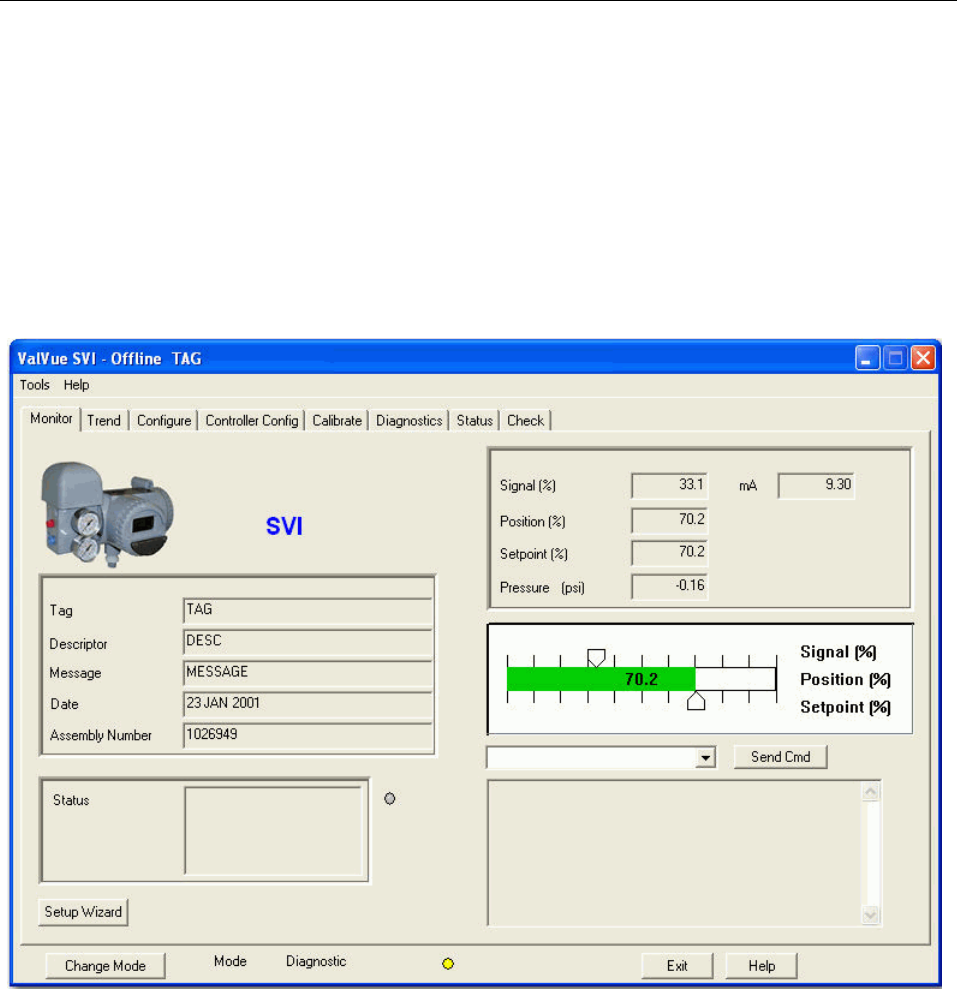This screenshot has height=989, width=957.
Task: Click the Date field 23 JAN 2001
Action: click(x=308, y=704)
